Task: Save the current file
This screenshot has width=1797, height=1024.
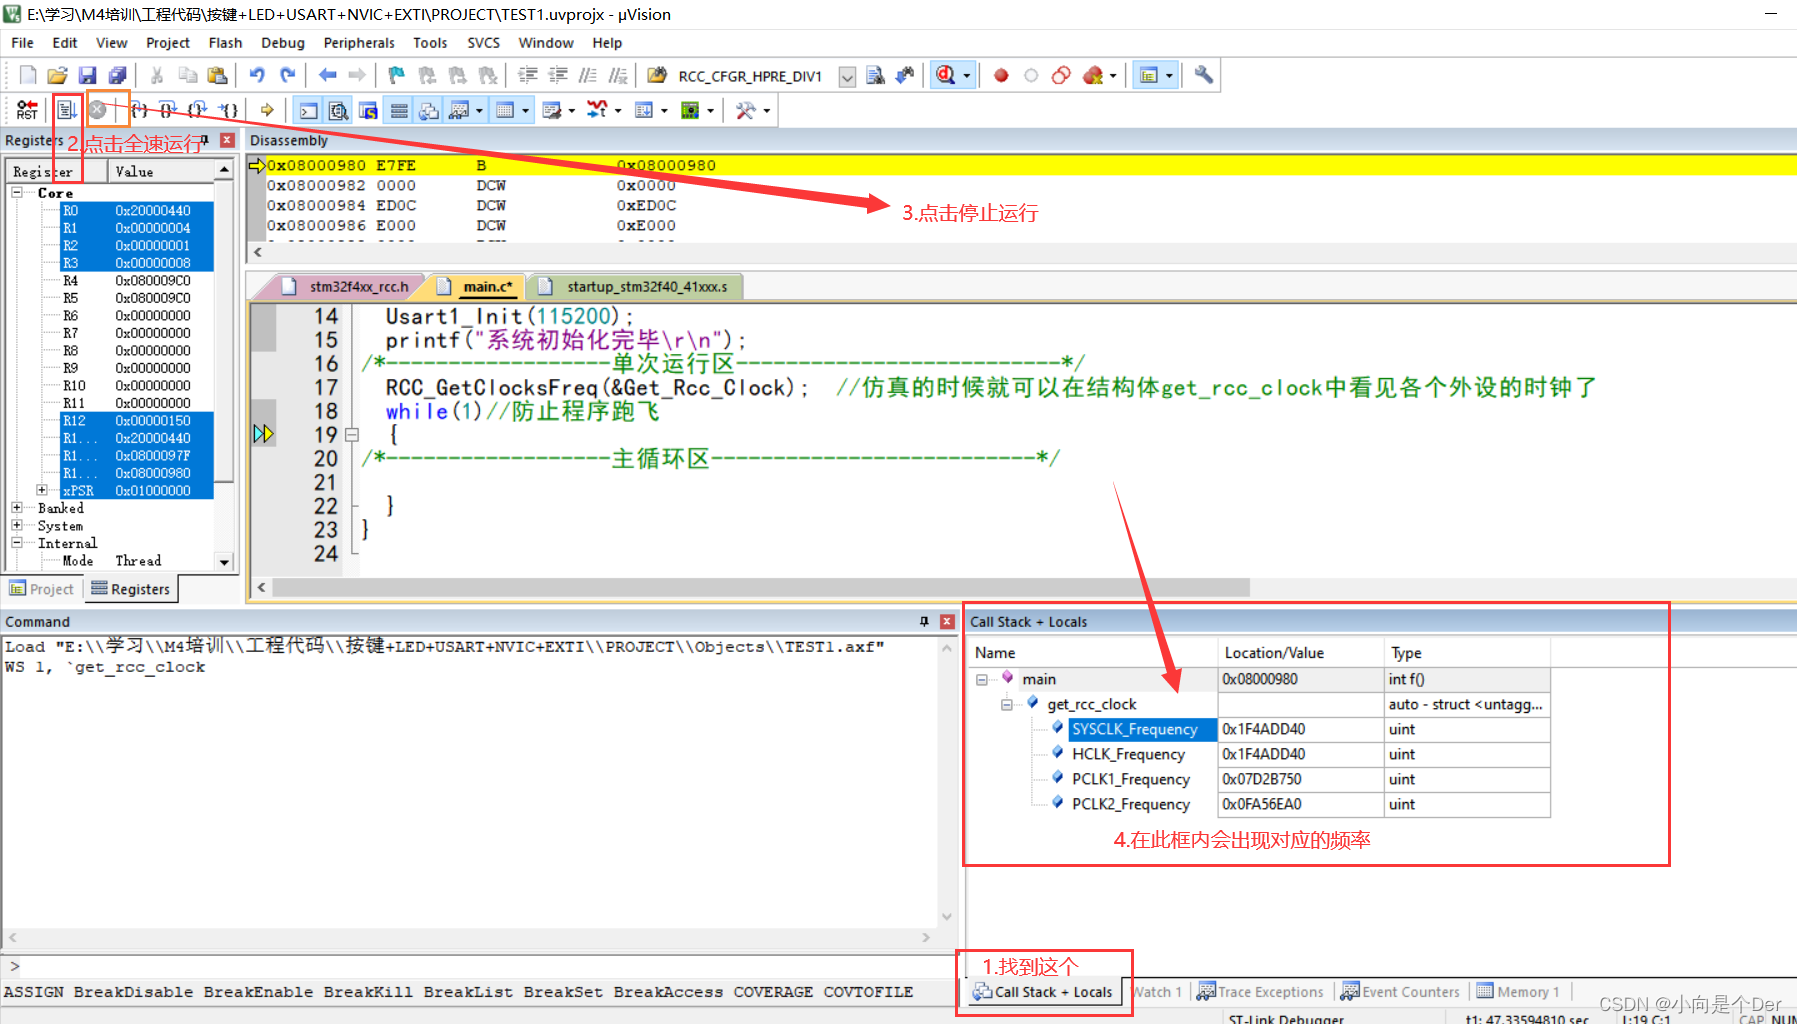Action: pyautogui.click(x=88, y=75)
